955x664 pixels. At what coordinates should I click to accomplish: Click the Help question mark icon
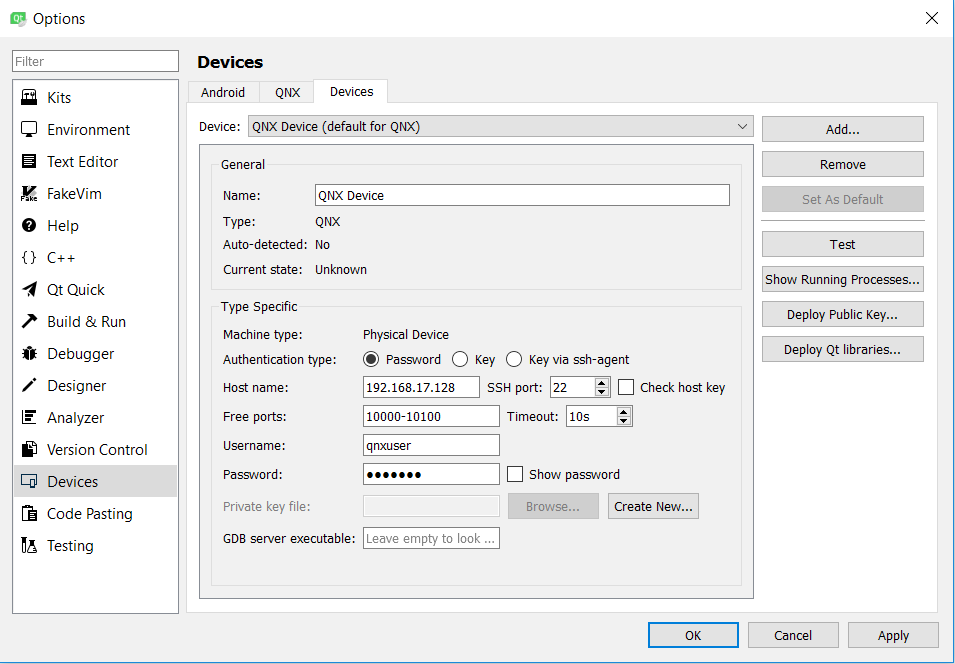[29, 225]
